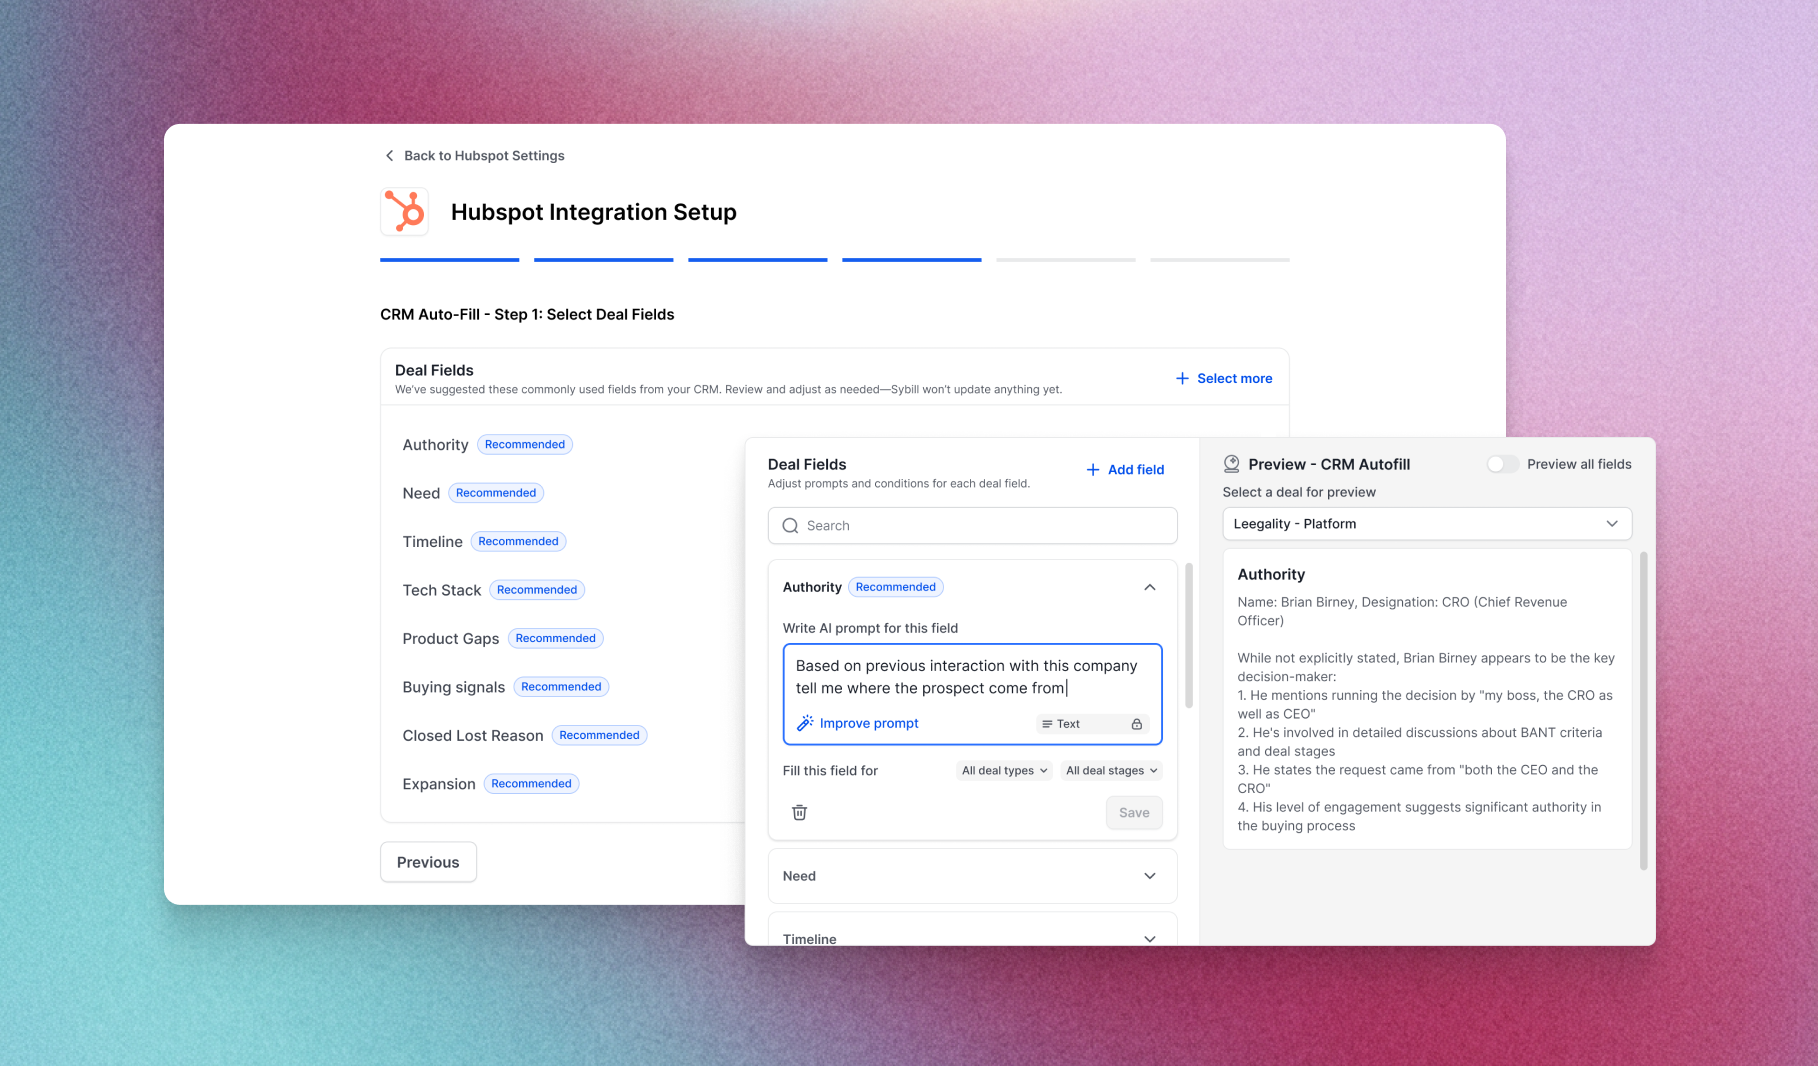The height and width of the screenshot is (1066, 1818).
Task: Go to the first setup progress step
Action: point(450,260)
